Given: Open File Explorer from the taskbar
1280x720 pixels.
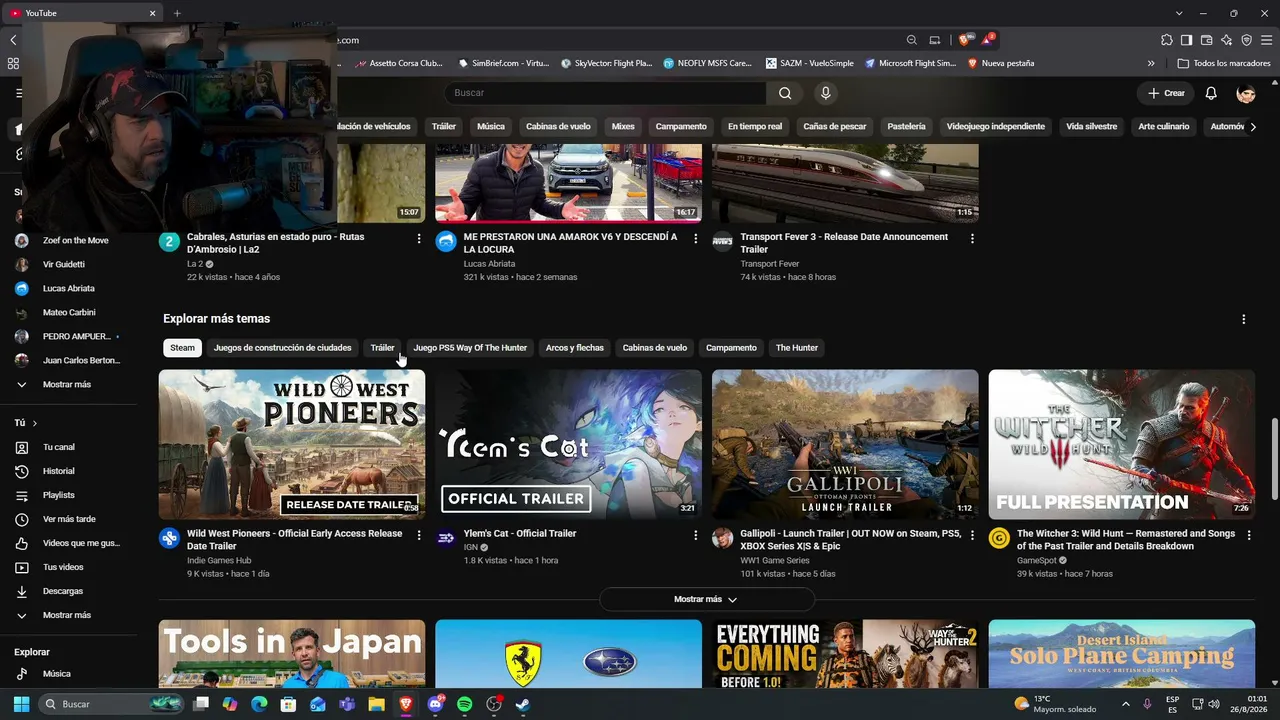Looking at the screenshot, I should pyautogui.click(x=376, y=704).
